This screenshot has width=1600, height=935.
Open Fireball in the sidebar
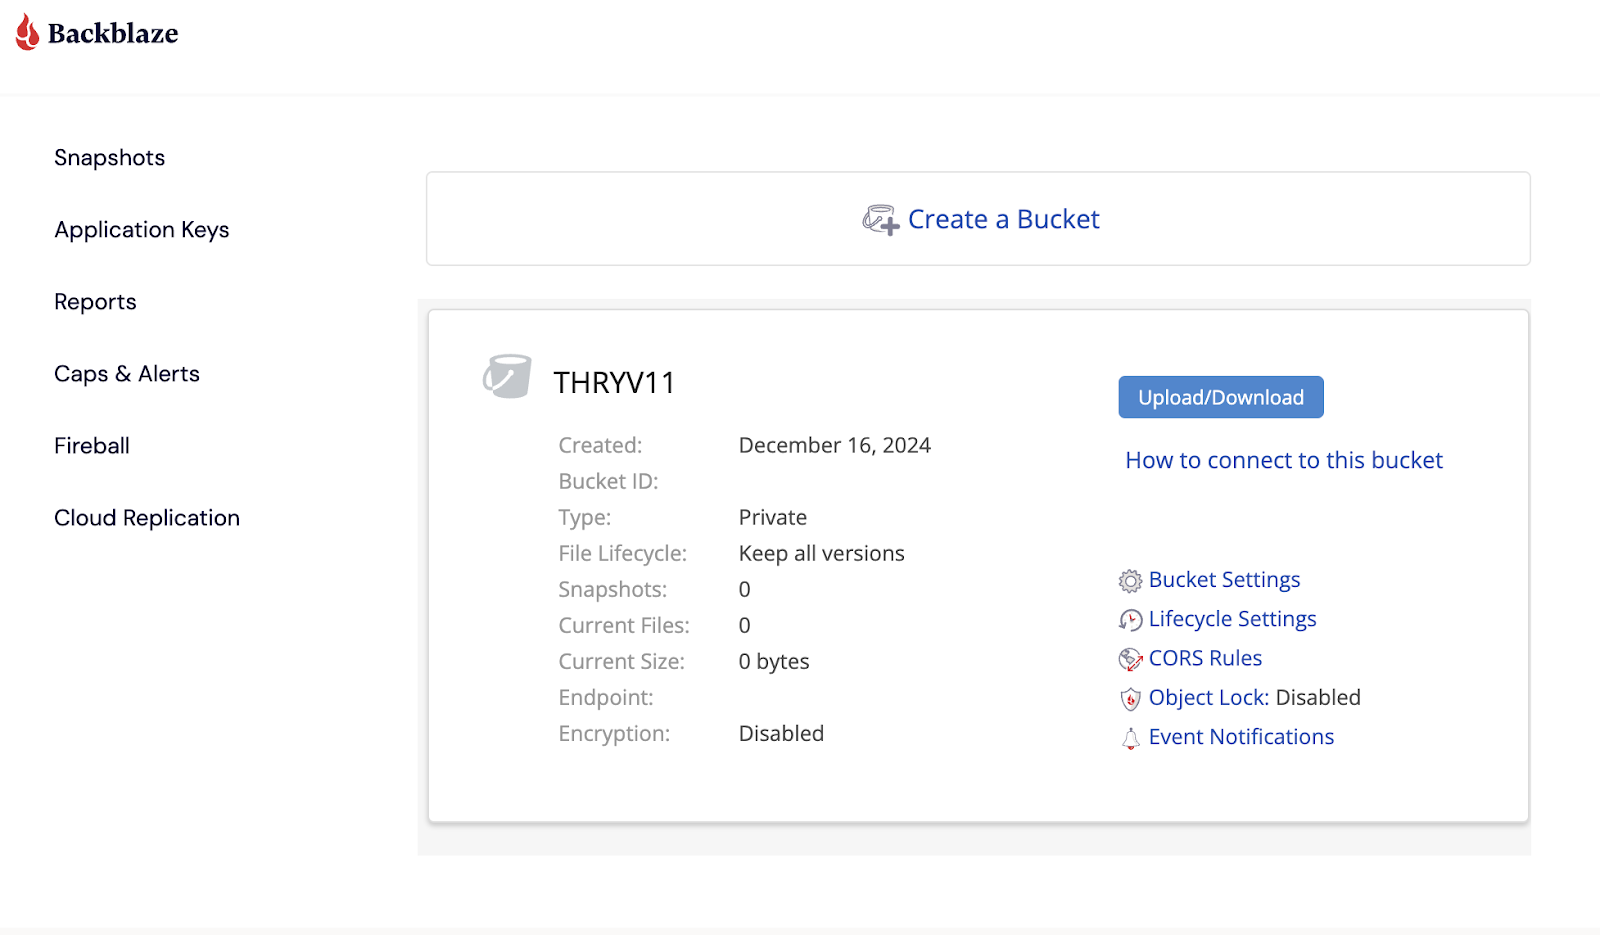point(92,446)
